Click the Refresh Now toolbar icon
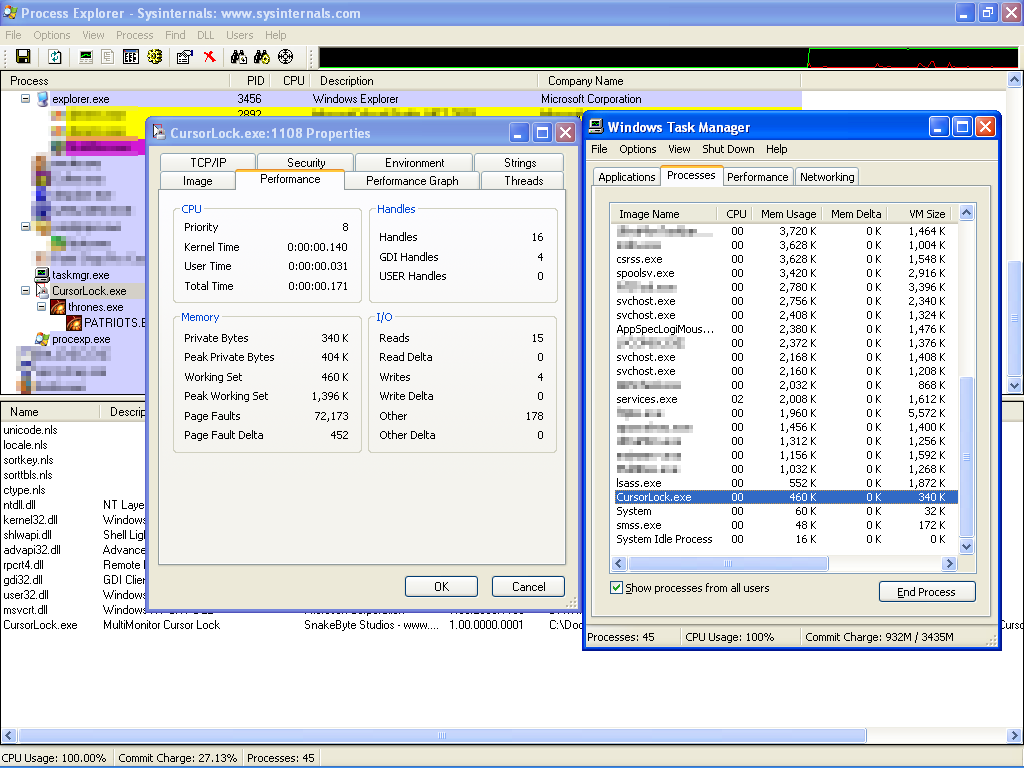The image size is (1024, 768). click(x=55, y=57)
